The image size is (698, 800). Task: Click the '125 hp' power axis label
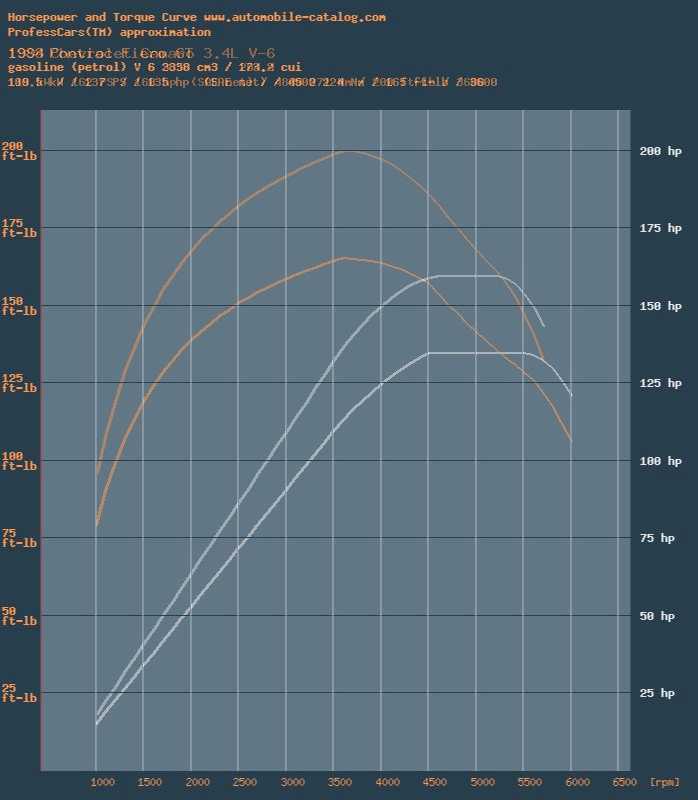(x=661, y=383)
